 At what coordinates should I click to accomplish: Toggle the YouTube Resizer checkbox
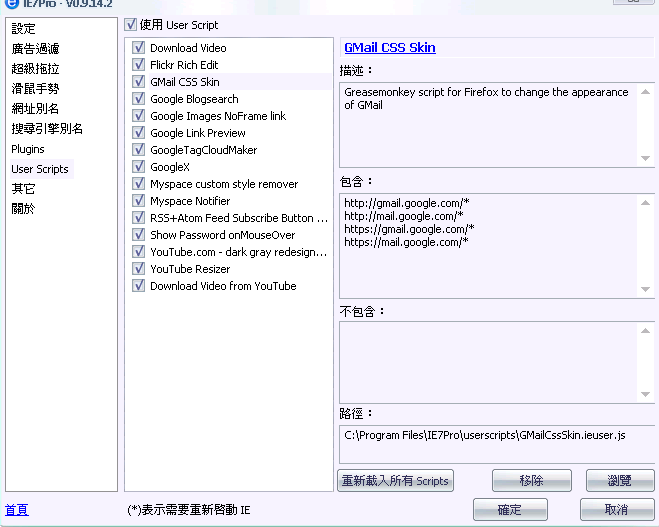(x=138, y=269)
